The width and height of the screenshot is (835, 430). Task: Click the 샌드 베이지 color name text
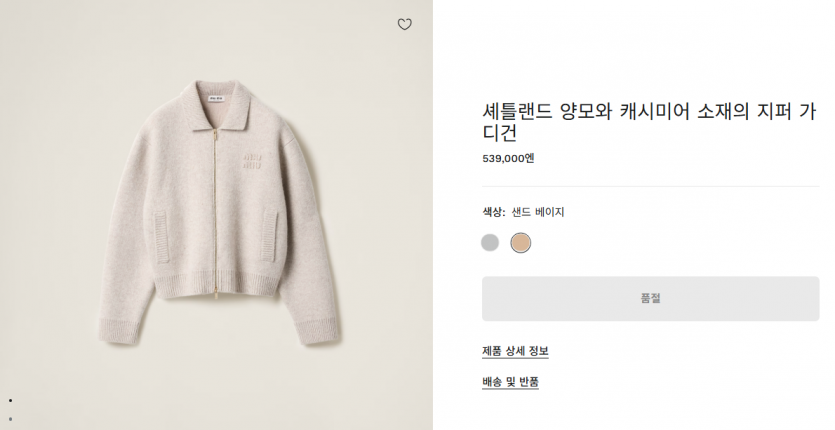538,212
